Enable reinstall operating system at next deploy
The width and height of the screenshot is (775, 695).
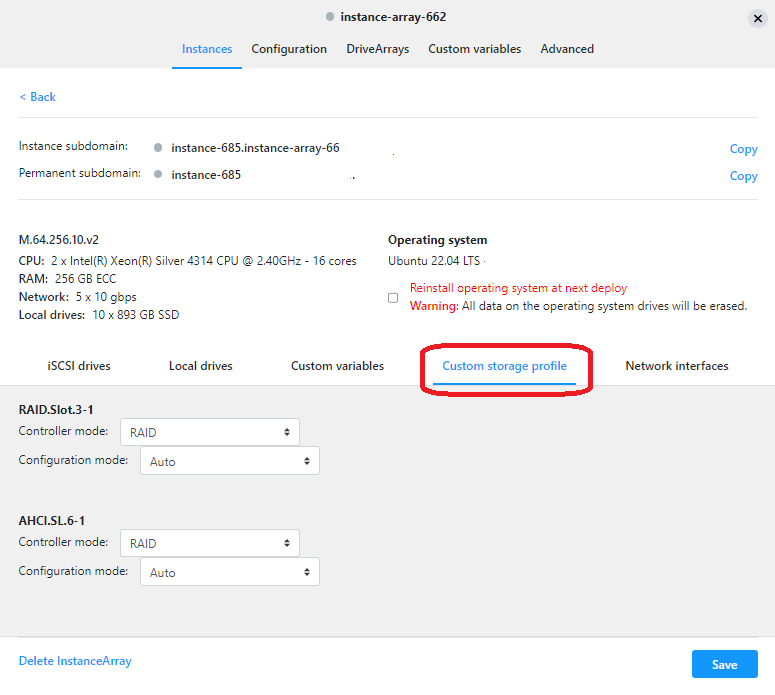coord(393,298)
